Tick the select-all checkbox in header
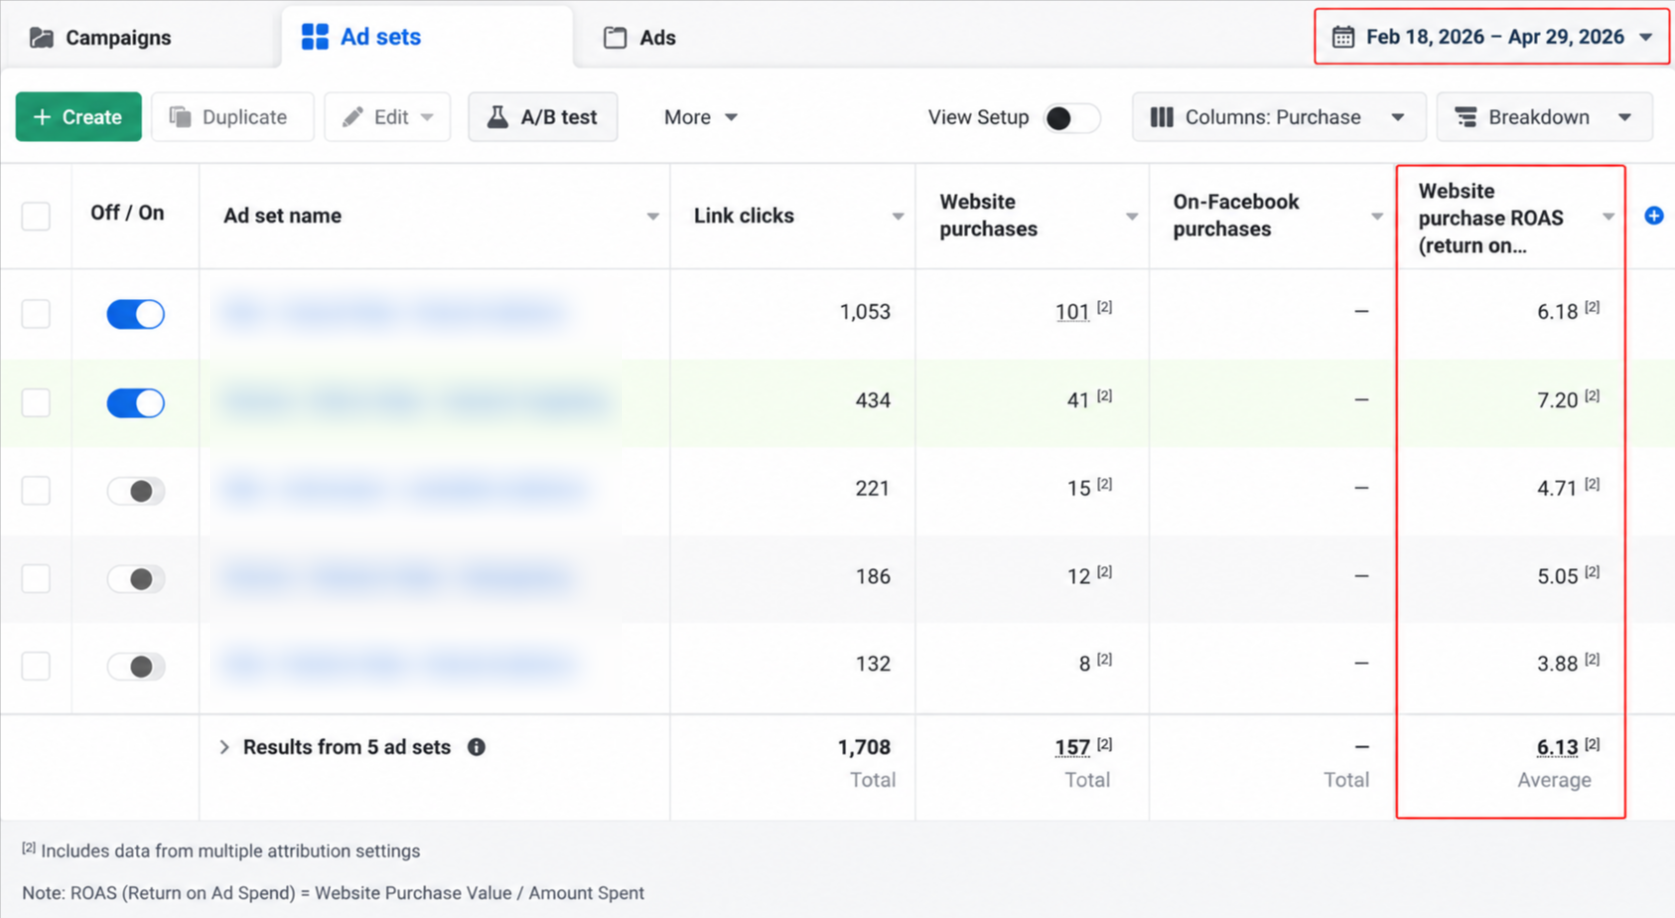 pos(36,216)
